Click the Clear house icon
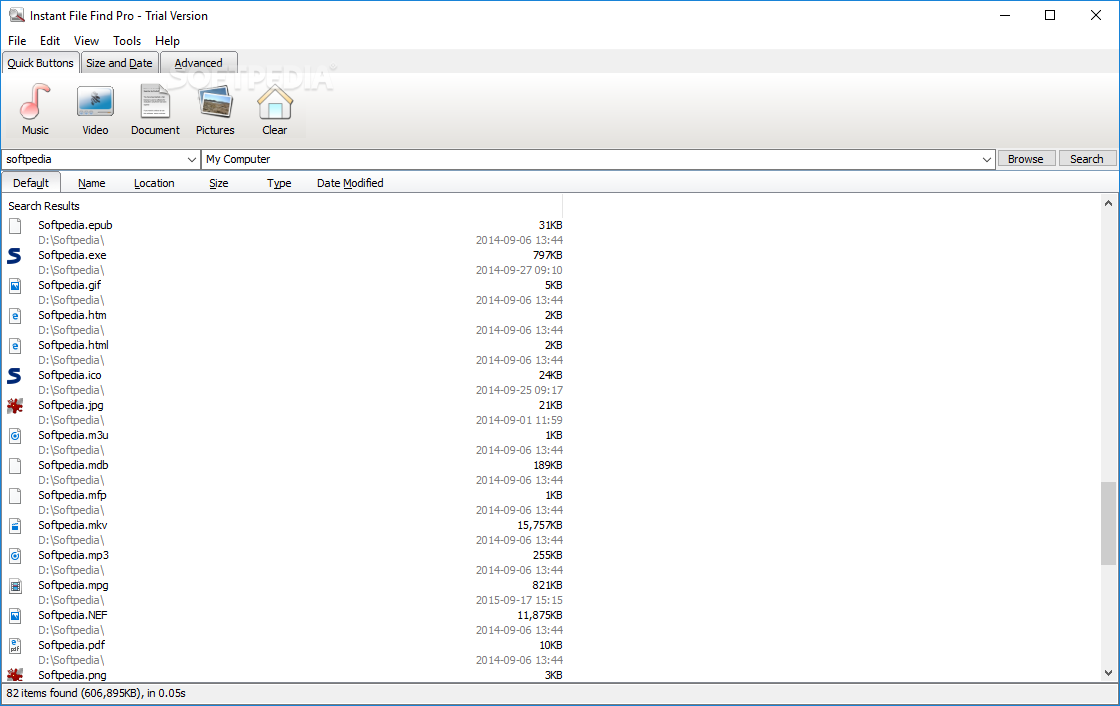1120x706 pixels. pos(275,101)
